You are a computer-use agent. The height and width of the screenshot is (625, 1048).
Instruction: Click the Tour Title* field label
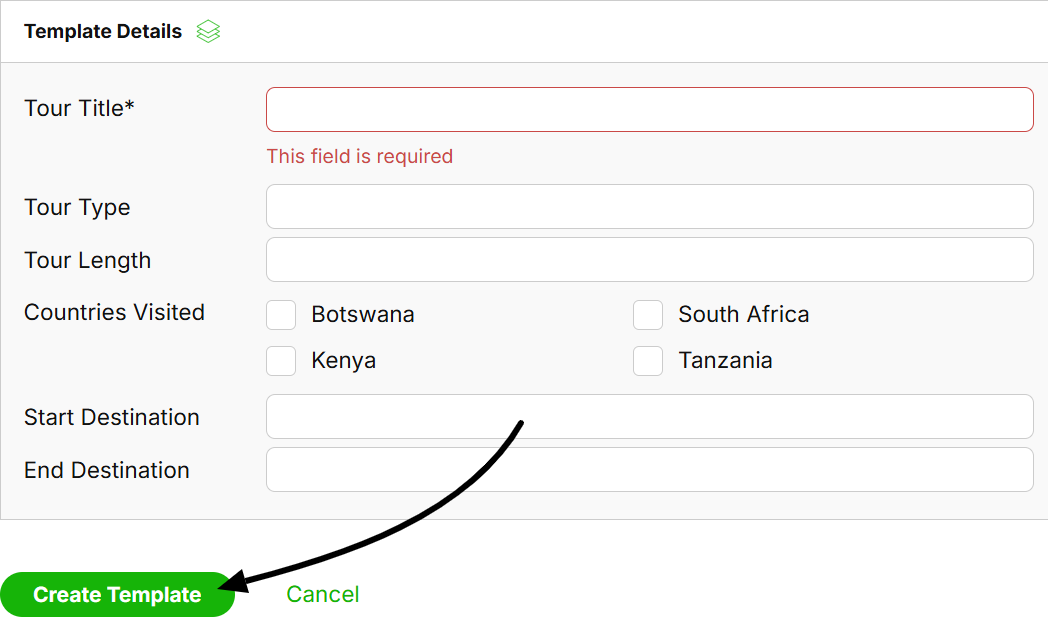coord(79,108)
